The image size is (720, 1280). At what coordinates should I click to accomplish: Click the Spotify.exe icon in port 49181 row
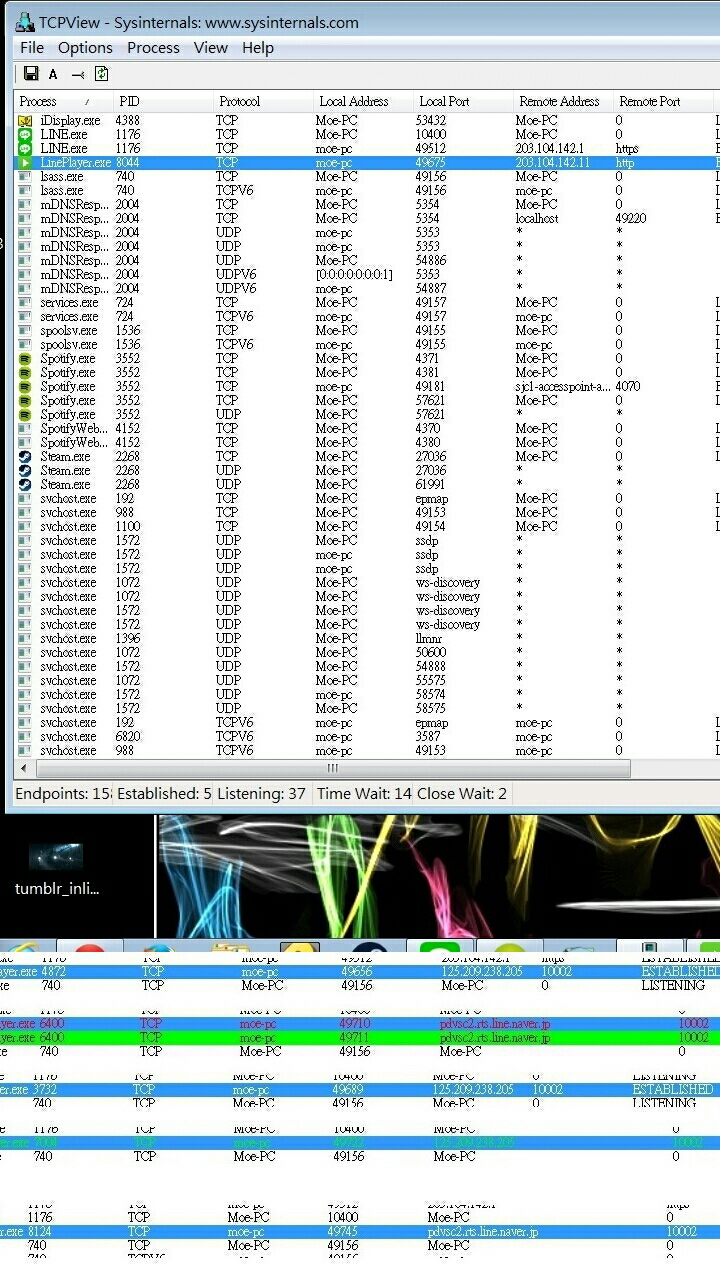25,386
